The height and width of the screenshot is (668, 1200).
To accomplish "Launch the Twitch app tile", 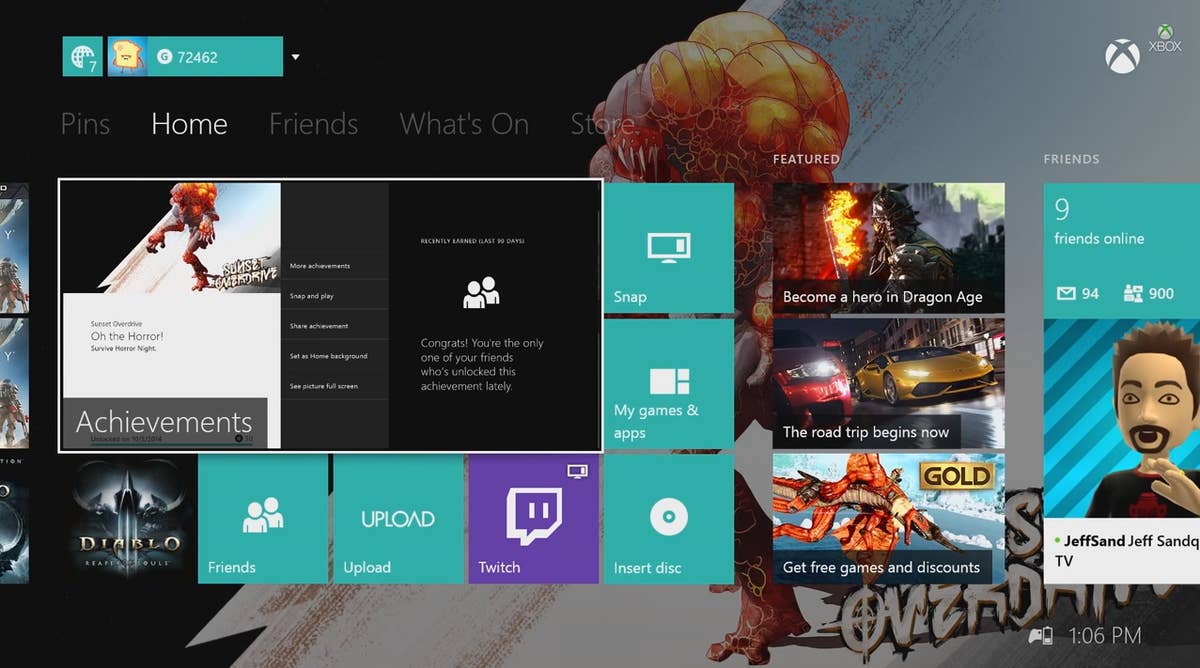I will (533, 518).
